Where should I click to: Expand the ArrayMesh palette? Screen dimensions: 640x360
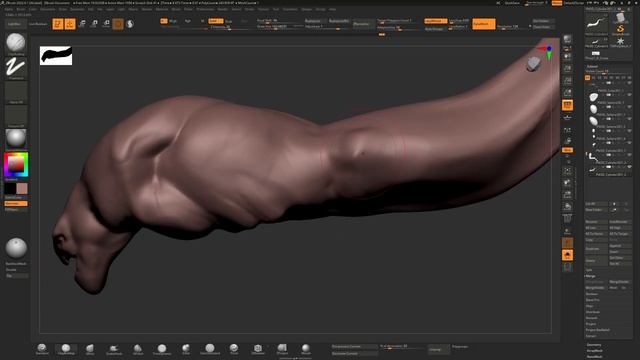pos(595,351)
